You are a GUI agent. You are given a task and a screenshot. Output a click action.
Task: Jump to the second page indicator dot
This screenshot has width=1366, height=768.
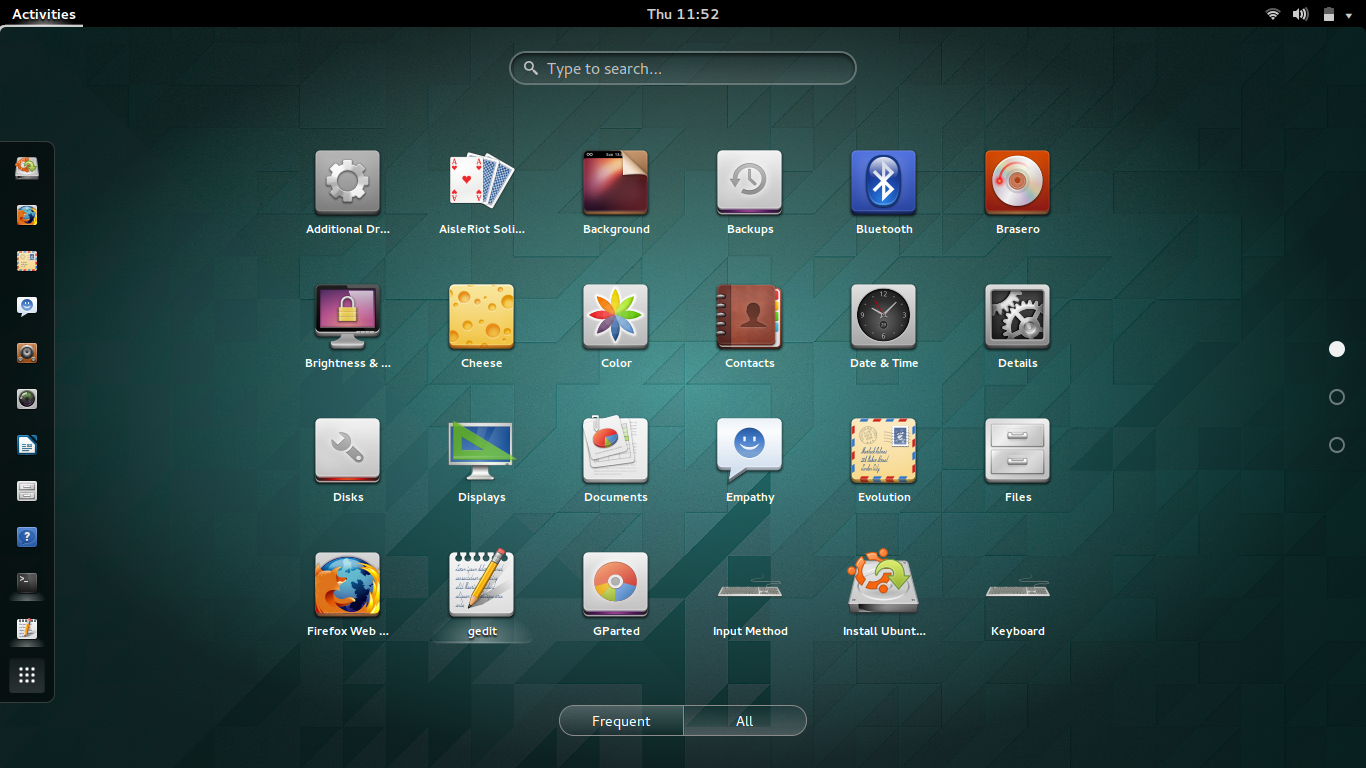tap(1337, 397)
